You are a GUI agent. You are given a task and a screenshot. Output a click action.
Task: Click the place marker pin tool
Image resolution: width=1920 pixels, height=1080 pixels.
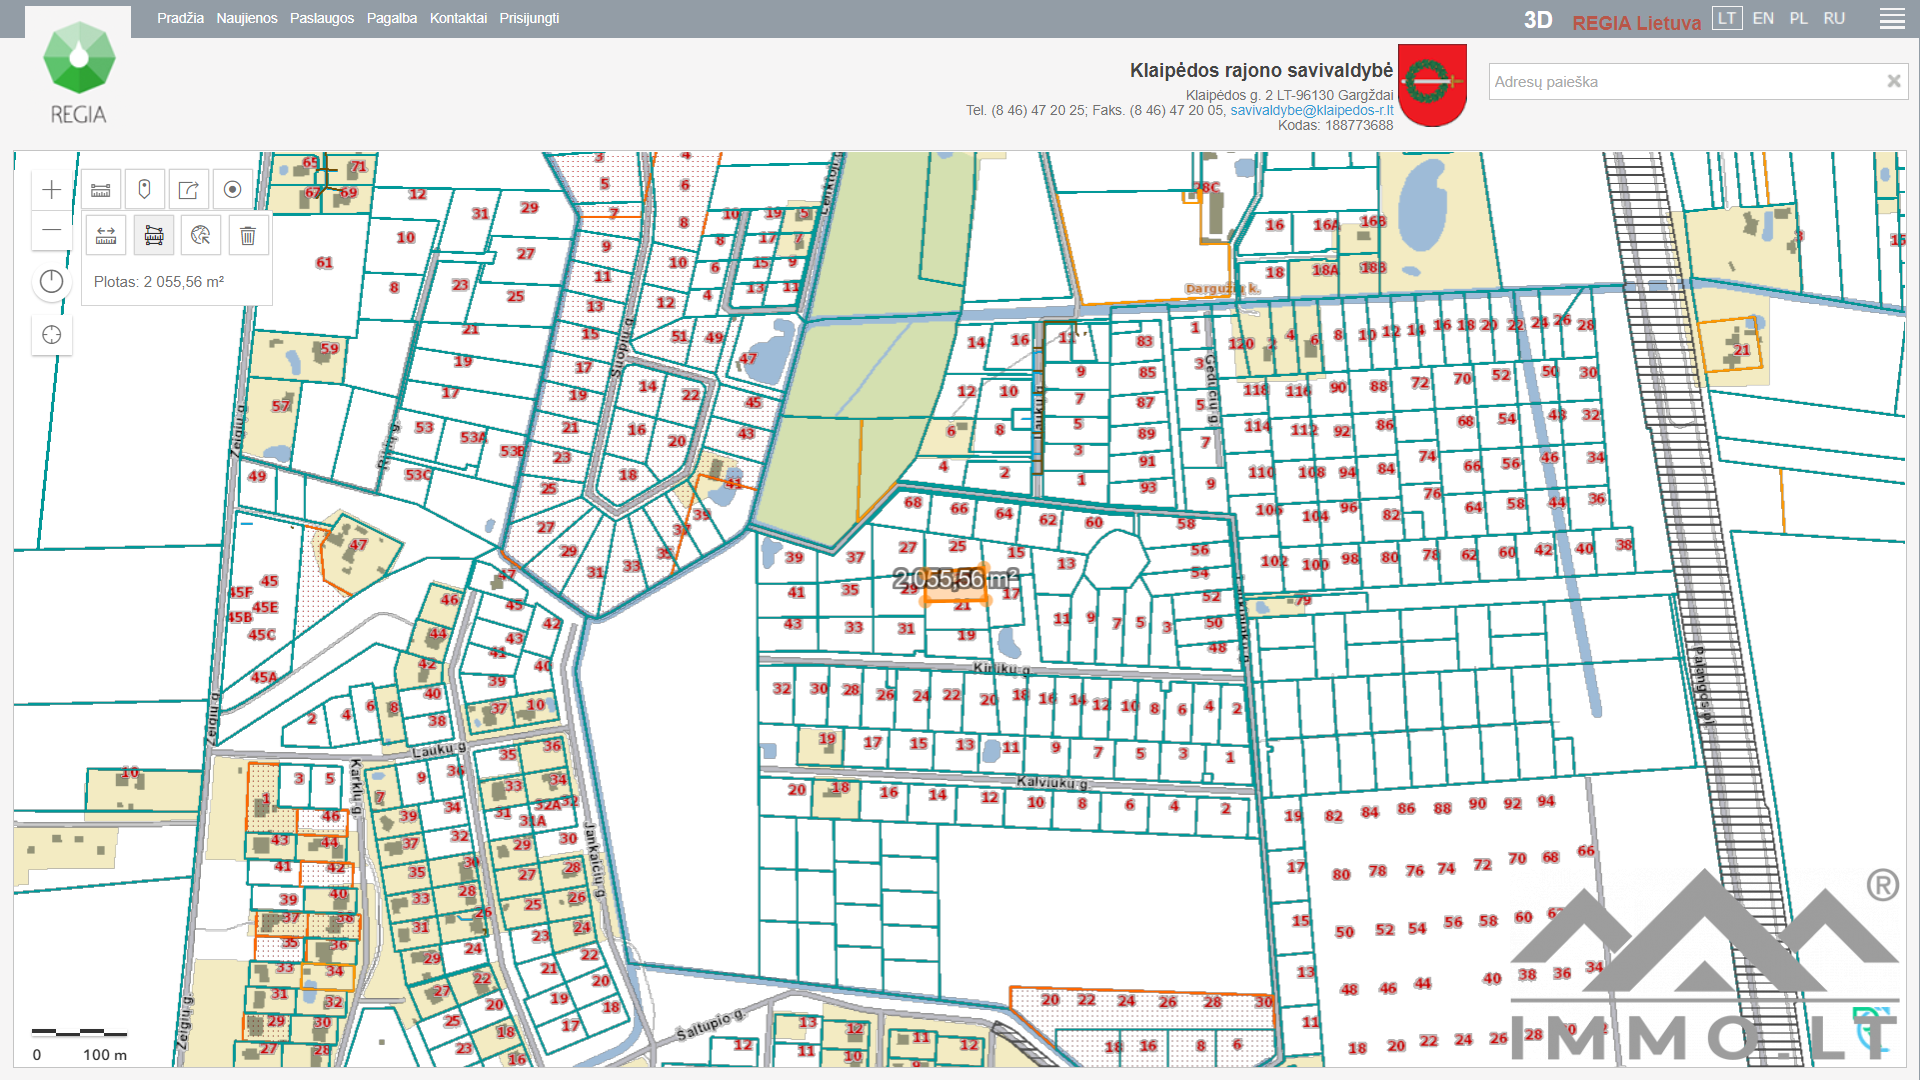pos(144,190)
